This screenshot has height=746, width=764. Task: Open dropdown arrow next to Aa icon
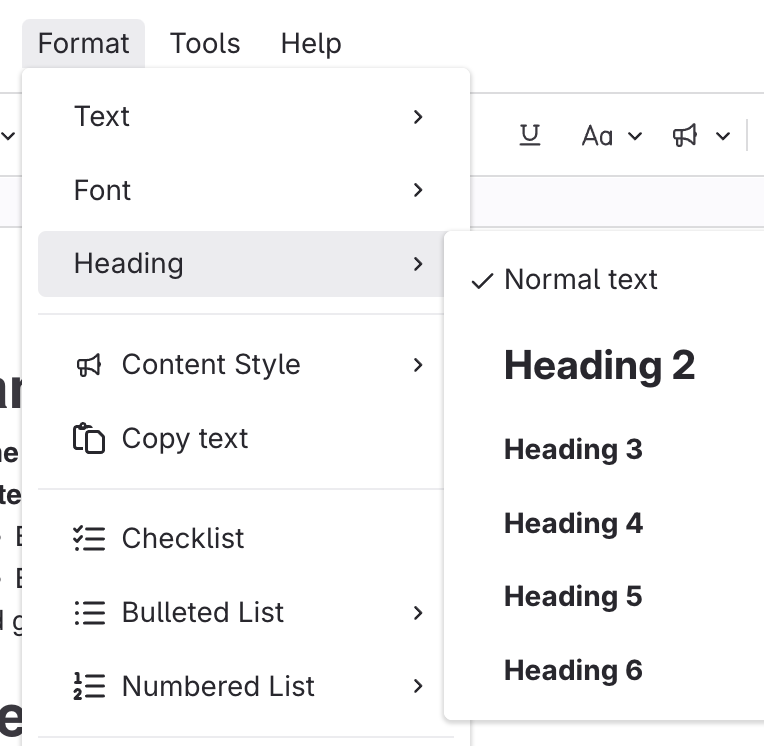[635, 136]
